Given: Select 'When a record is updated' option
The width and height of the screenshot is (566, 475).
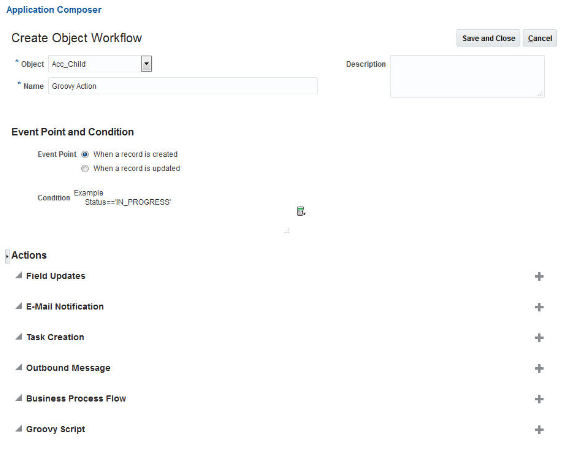Looking at the screenshot, I should 85,169.
